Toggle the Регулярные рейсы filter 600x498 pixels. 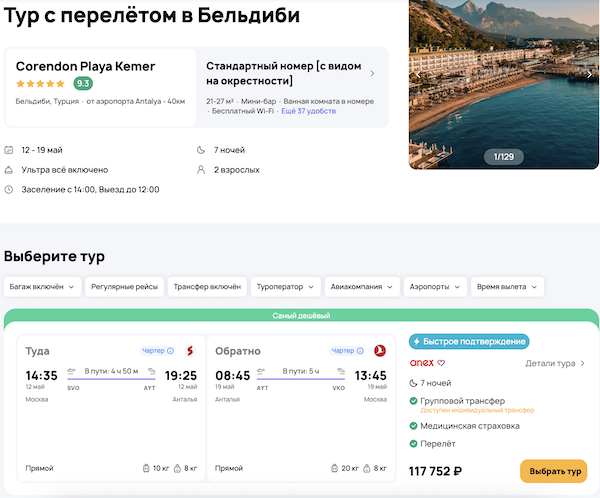pyautogui.click(x=124, y=287)
